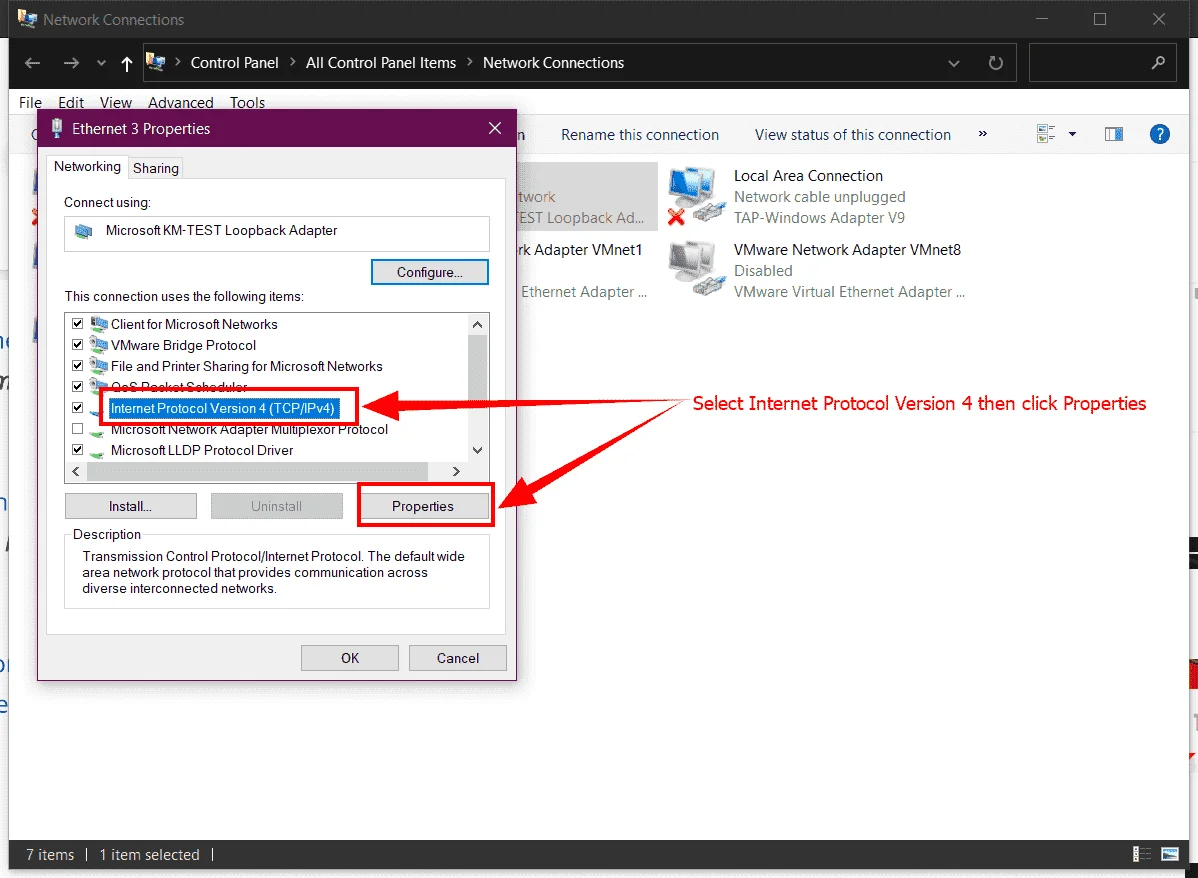Image resolution: width=1198 pixels, height=878 pixels.
Task: Click All Control Panel Items breadcrumb
Action: pos(380,63)
